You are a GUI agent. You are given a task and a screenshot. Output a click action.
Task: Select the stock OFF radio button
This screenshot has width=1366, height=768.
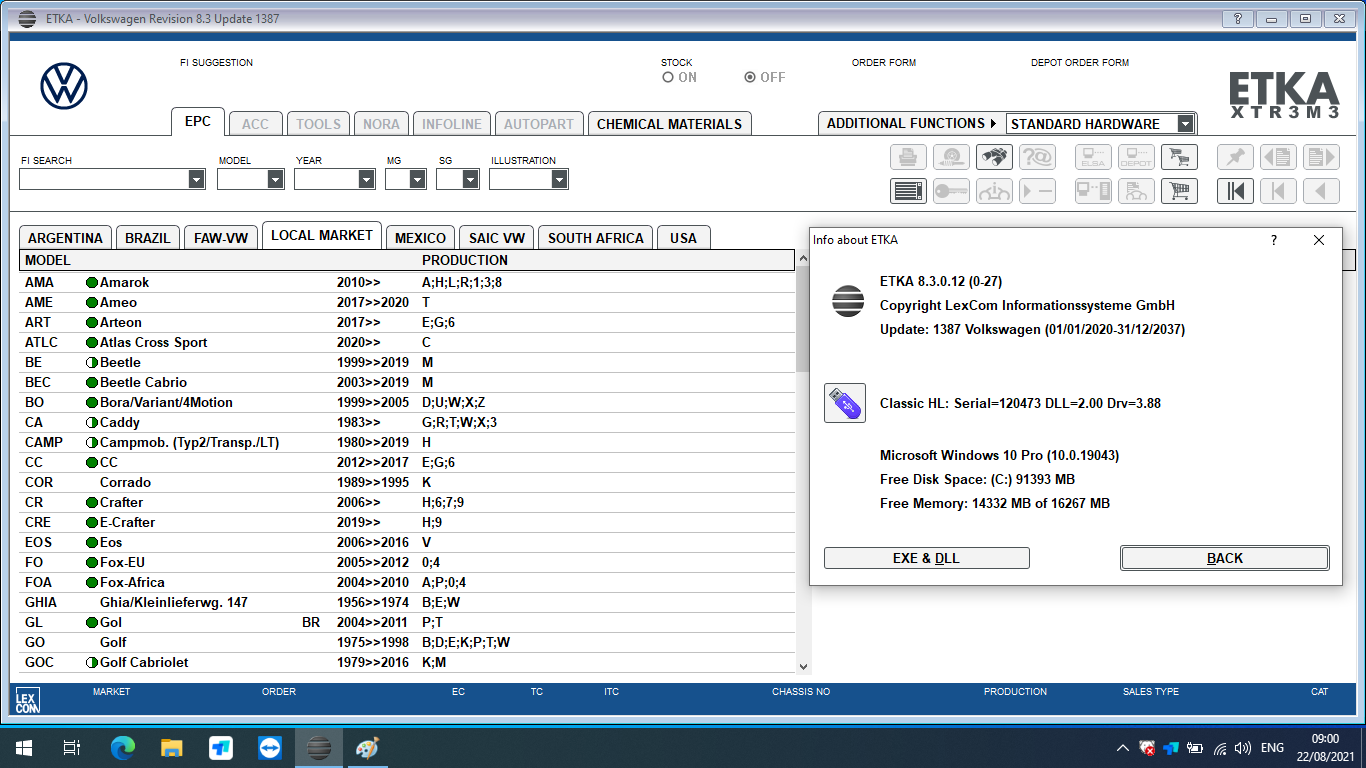(x=750, y=78)
